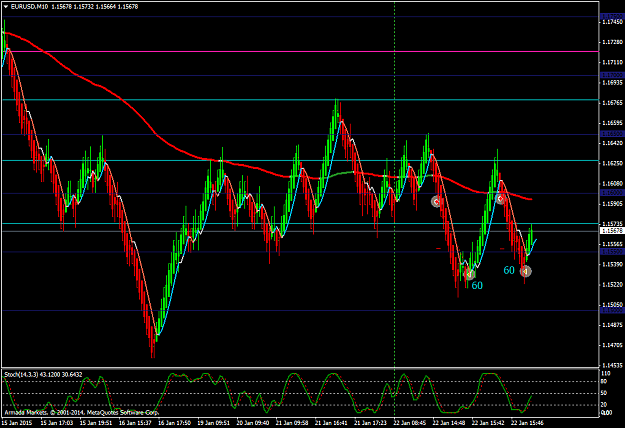Image resolution: width=625 pixels, height=428 pixels.
Task: Open the chart menu triangle beside EURUSD,M10
Action: [x=6, y=6]
